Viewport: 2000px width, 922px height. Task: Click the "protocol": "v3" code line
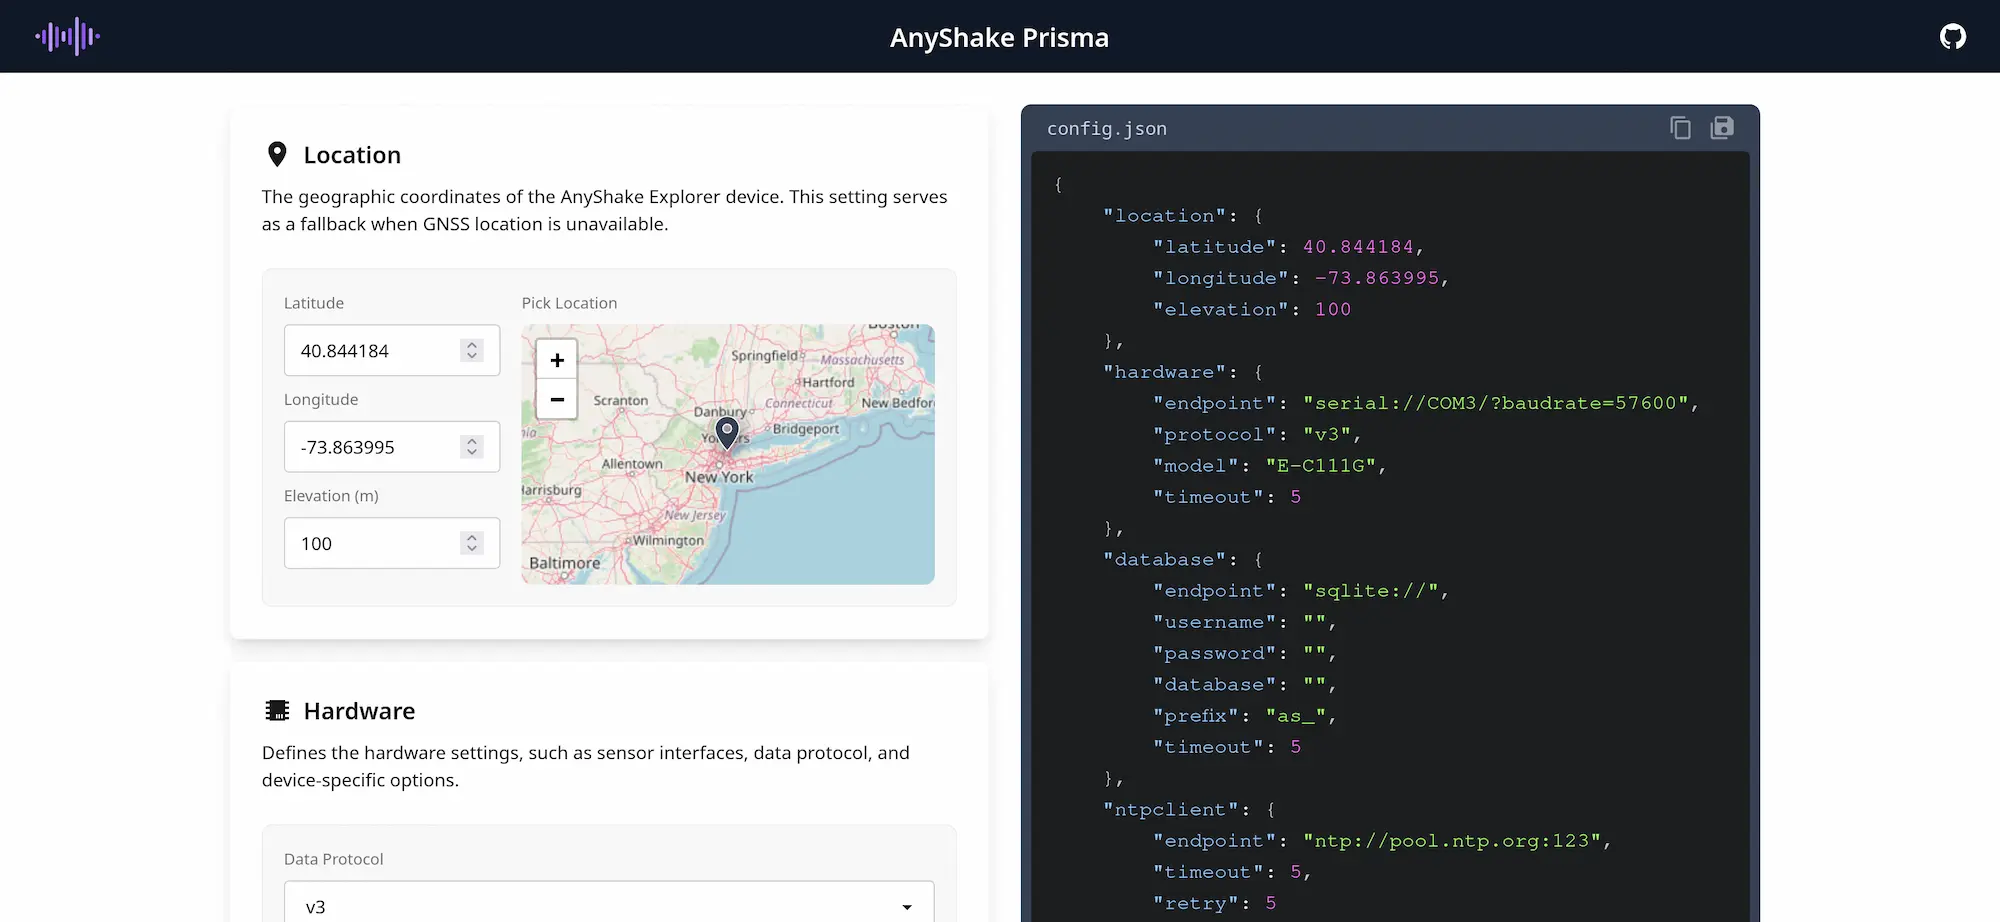(1257, 435)
